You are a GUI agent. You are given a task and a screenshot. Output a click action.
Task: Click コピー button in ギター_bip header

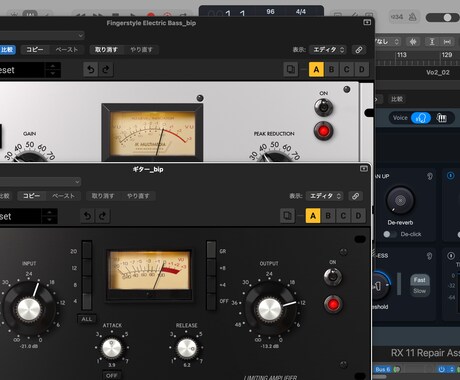tap(32, 196)
